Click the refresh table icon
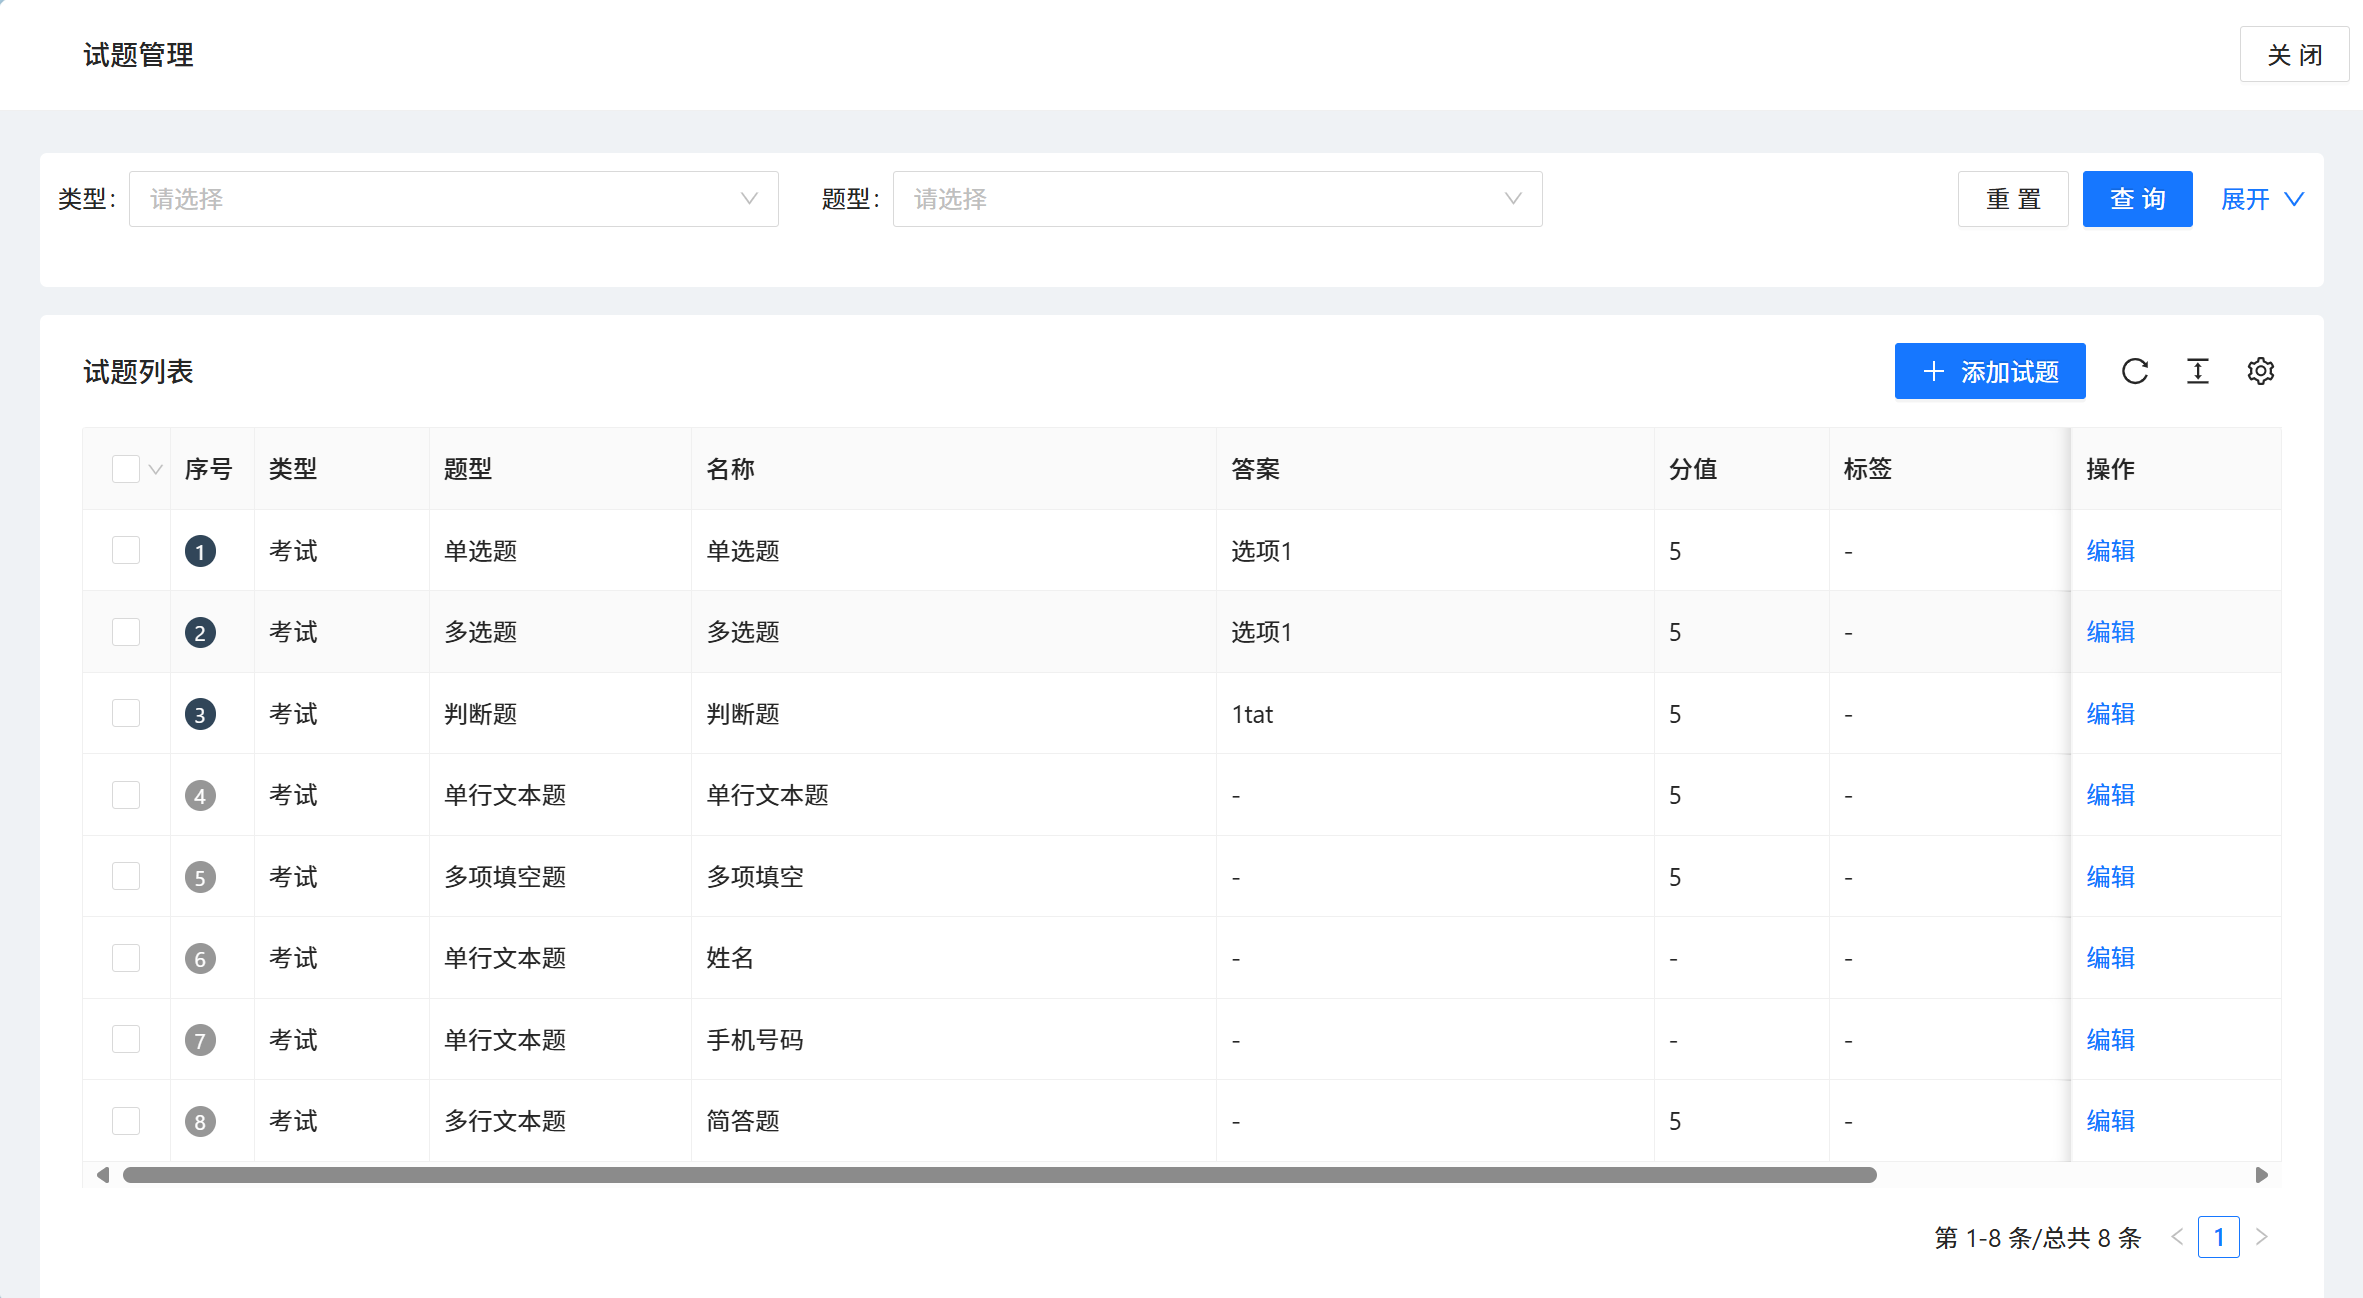The width and height of the screenshot is (2363, 1298). [x=2134, y=371]
